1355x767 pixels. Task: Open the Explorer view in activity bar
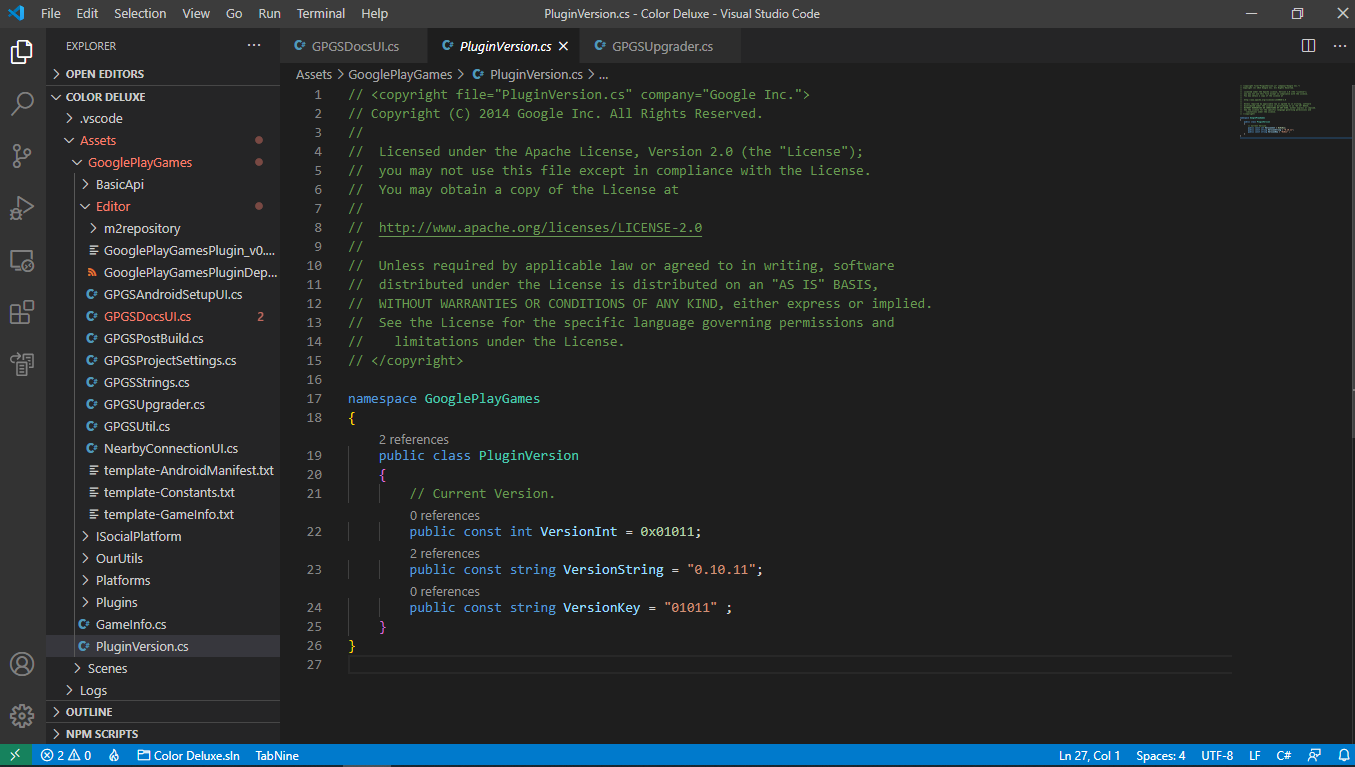[22, 52]
